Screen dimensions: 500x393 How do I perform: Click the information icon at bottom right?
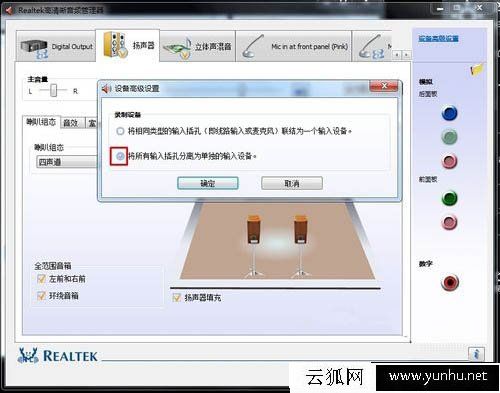click(477, 354)
